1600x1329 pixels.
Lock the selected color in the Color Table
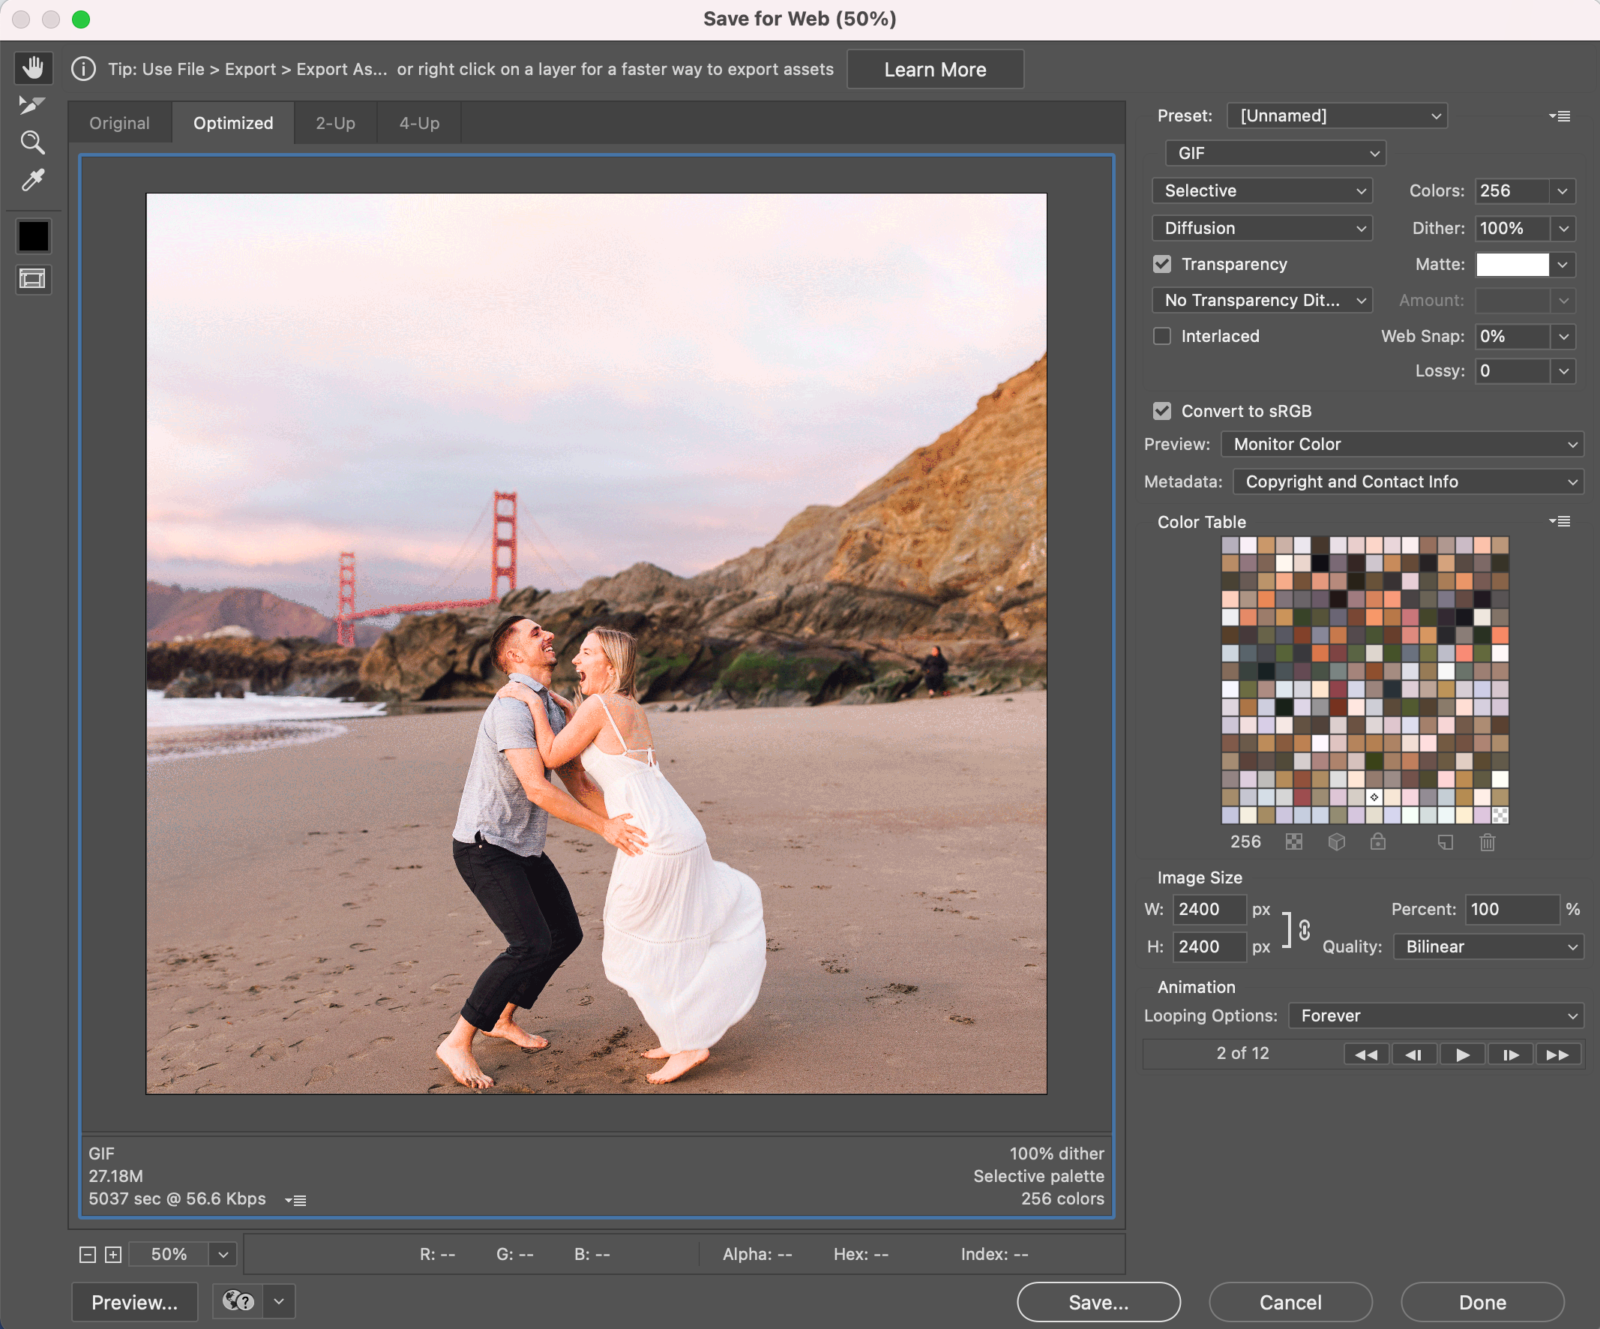[1378, 842]
